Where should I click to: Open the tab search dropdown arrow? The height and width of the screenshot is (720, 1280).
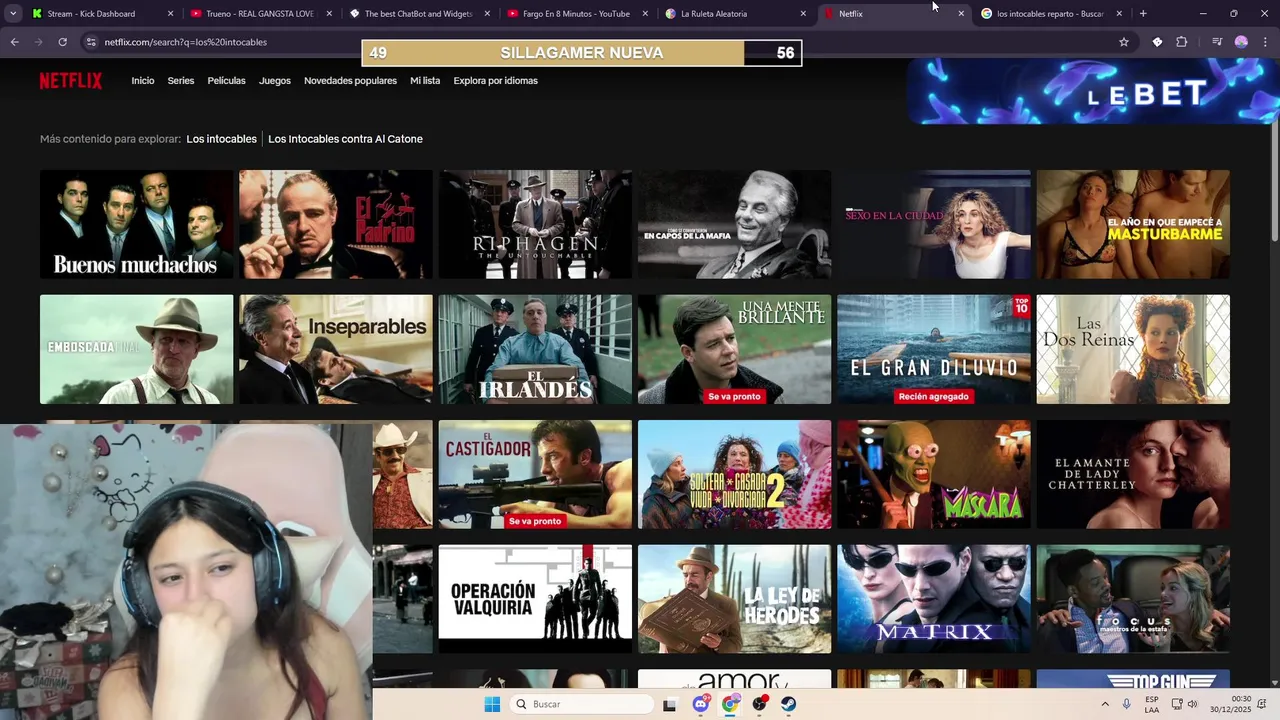point(13,14)
